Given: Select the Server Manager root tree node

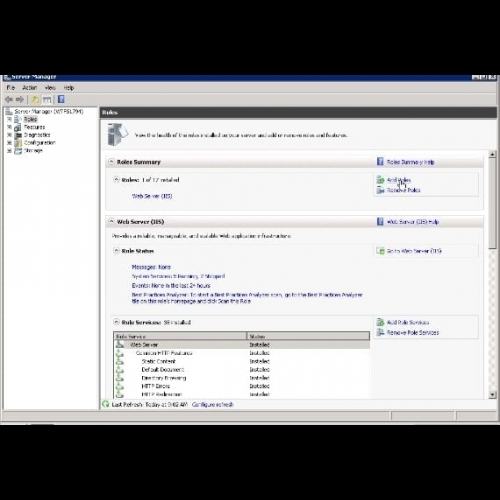Looking at the screenshot, I should click(49, 111).
